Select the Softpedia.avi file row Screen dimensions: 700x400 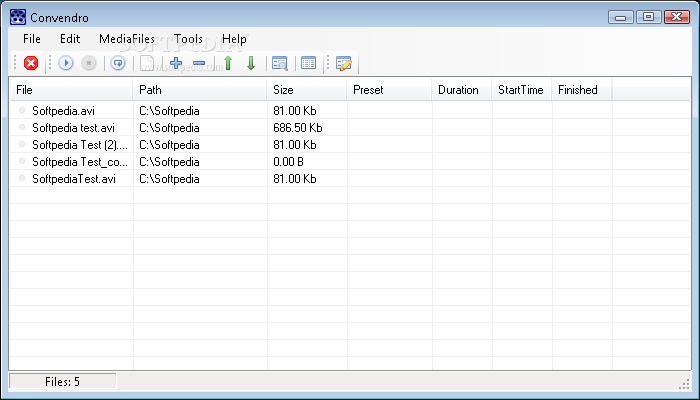coord(350,111)
